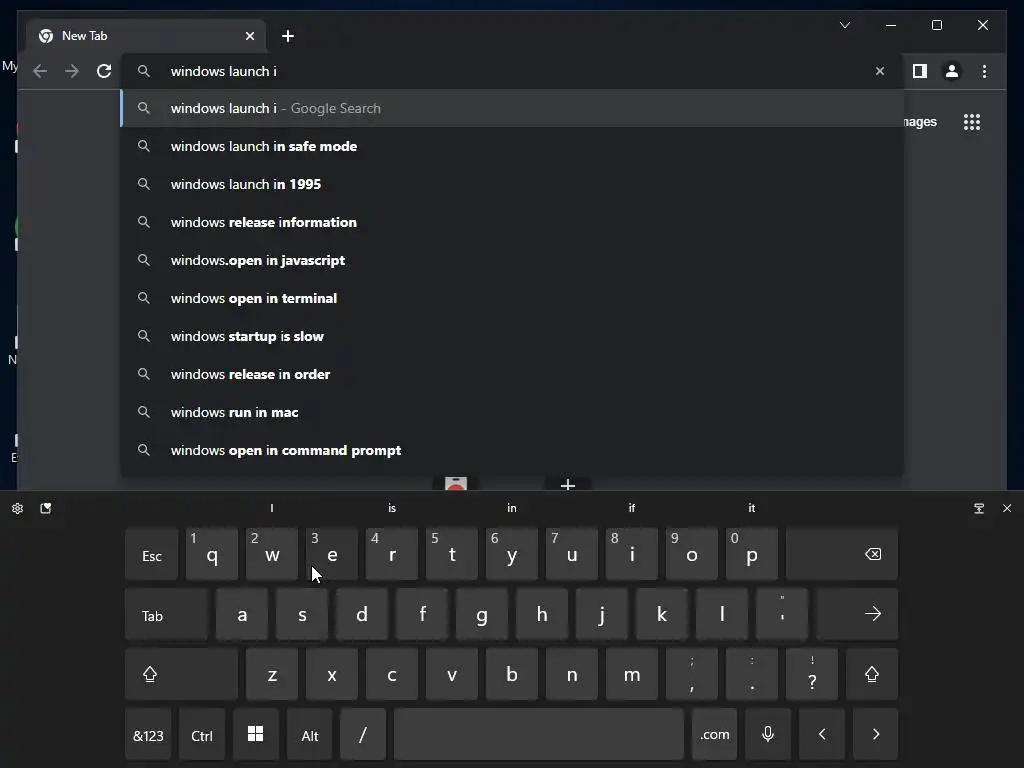The height and width of the screenshot is (768, 1024).
Task: Switch to the &123 symbols layout
Action: coord(148,735)
